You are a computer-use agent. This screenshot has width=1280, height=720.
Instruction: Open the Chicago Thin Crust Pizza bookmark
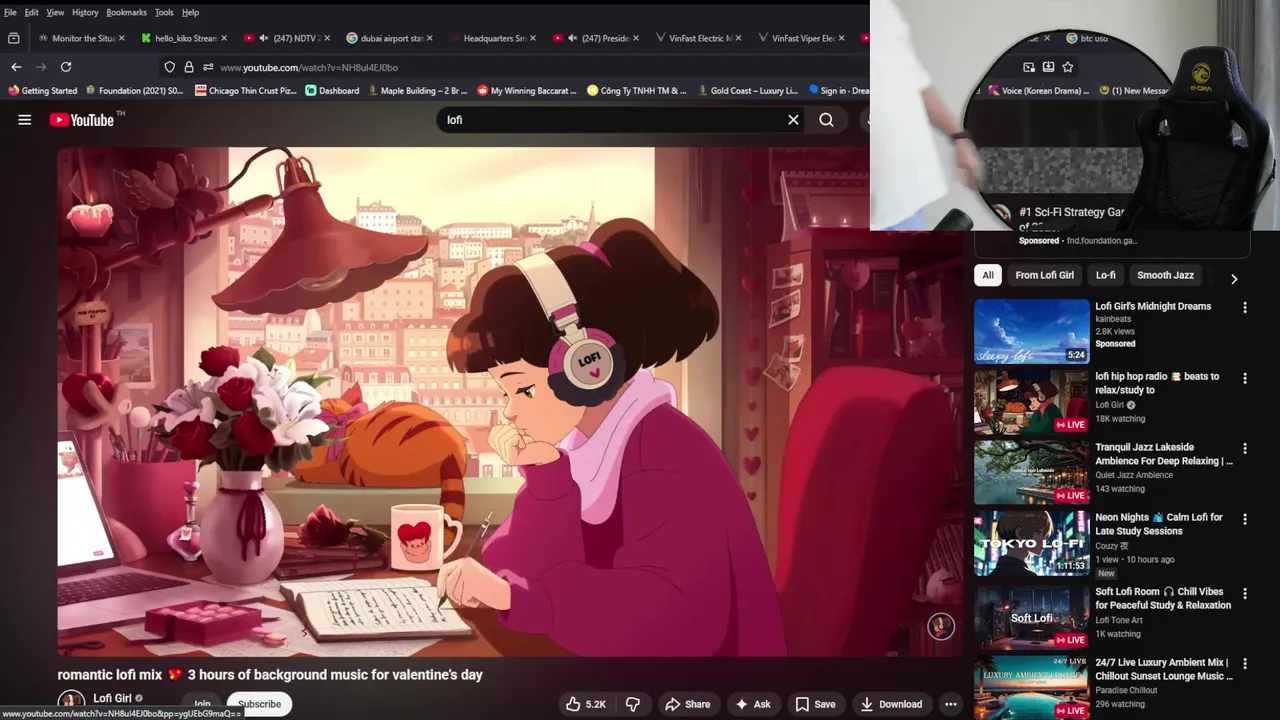tap(246, 90)
